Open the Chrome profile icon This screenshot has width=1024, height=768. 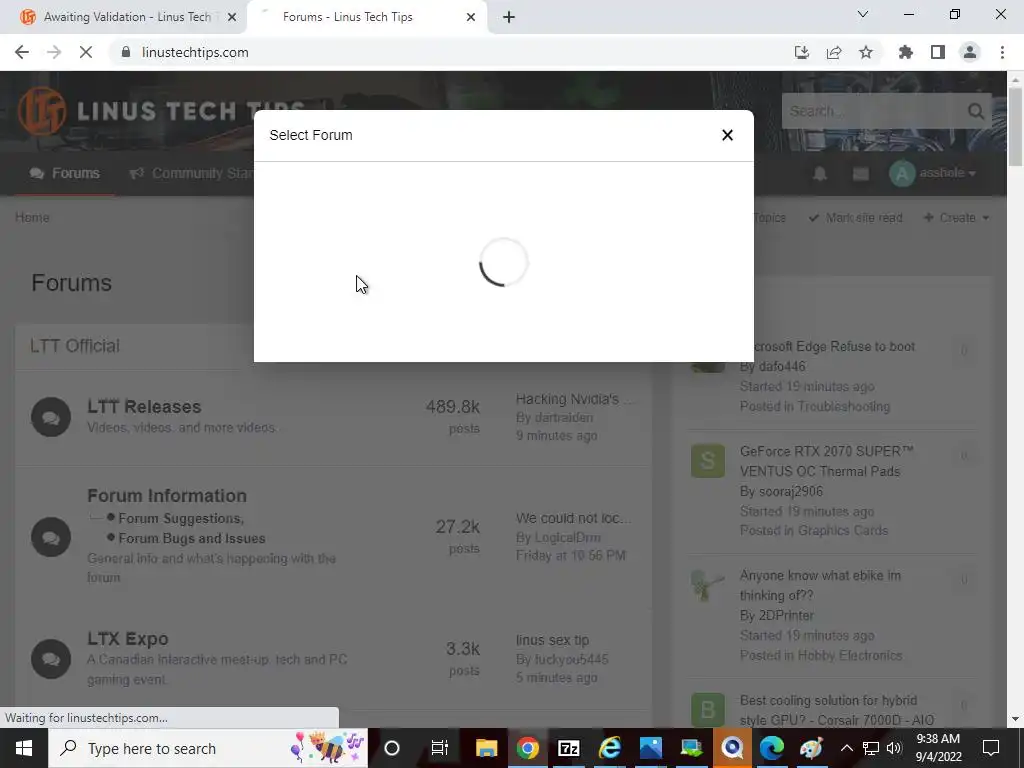970,52
